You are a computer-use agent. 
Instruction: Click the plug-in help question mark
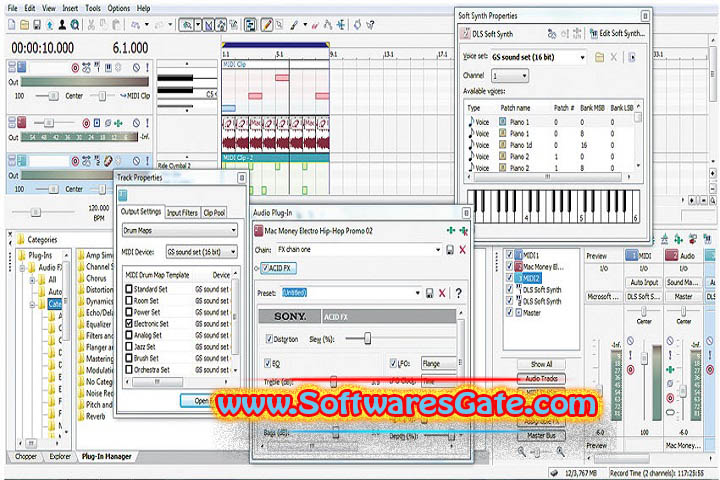pos(458,293)
